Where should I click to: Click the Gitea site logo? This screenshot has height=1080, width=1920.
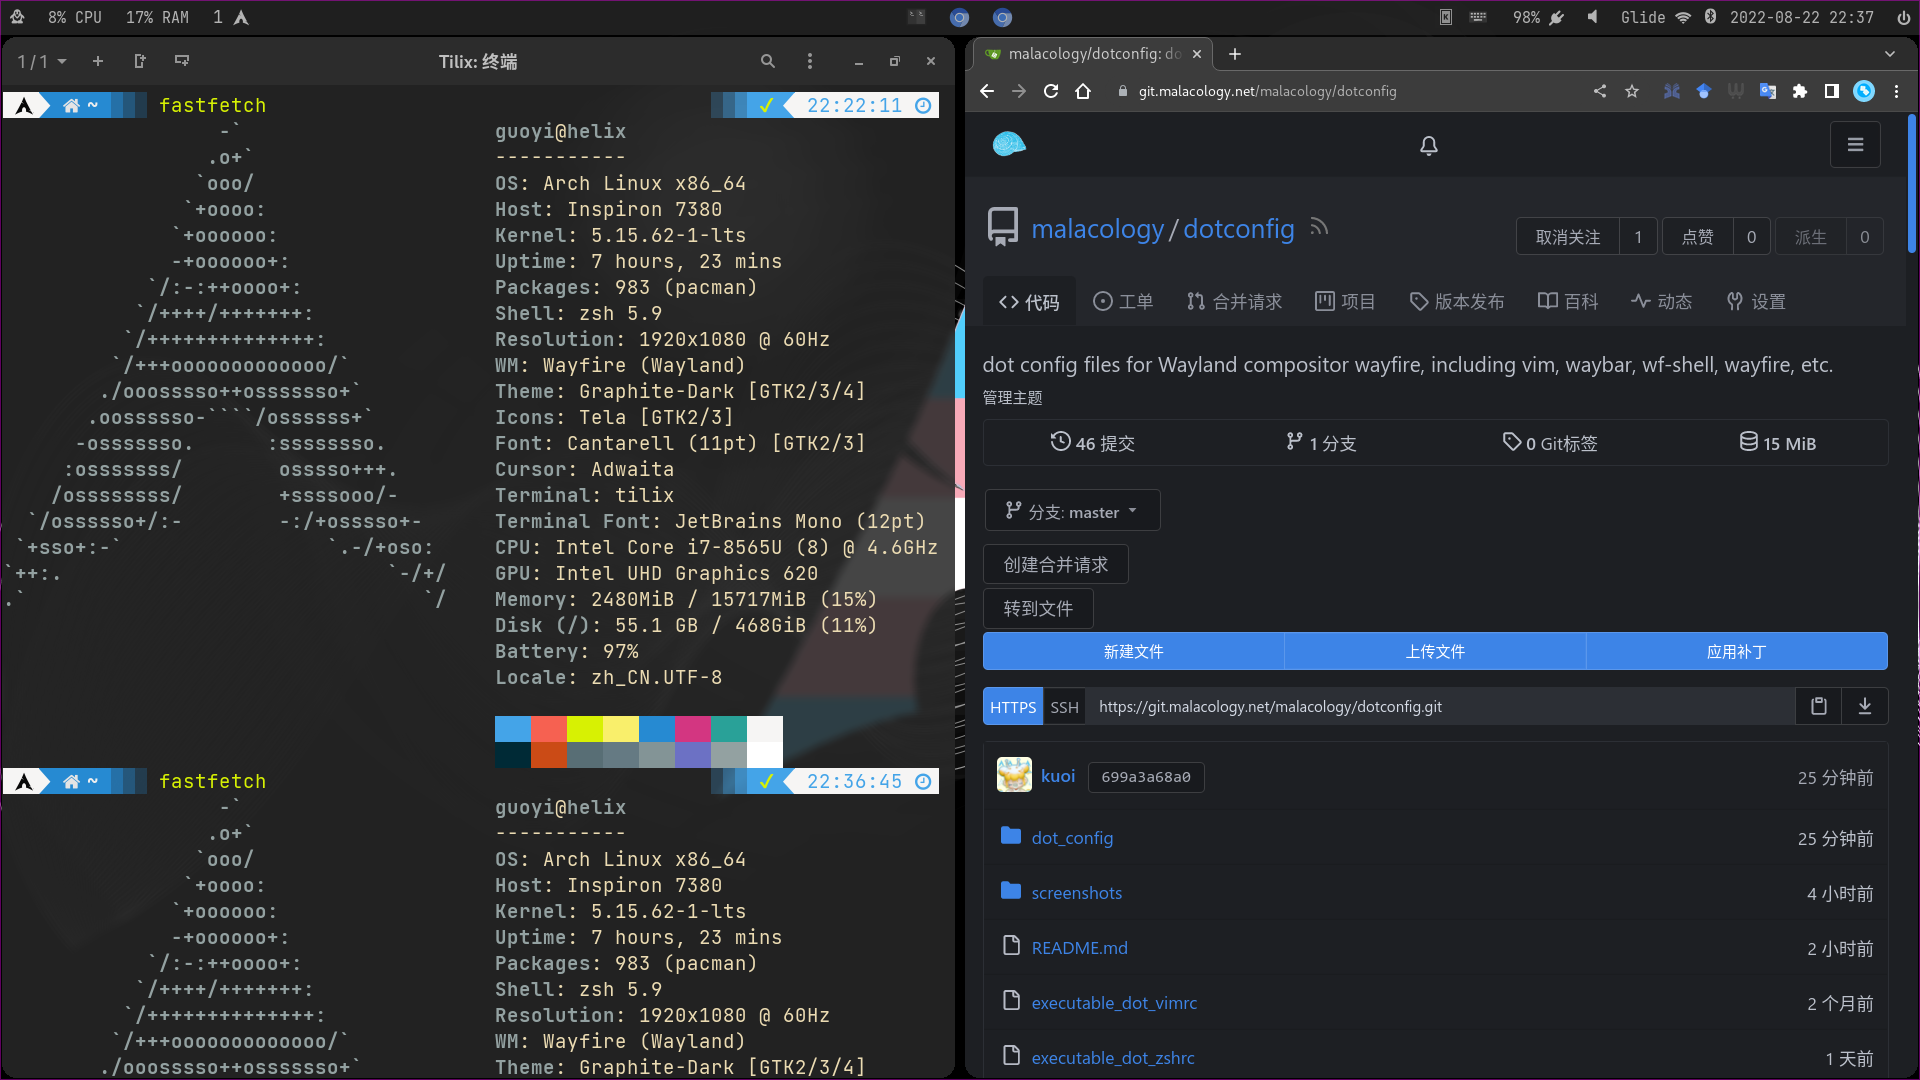pyautogui.click(x=1009, y=144)
